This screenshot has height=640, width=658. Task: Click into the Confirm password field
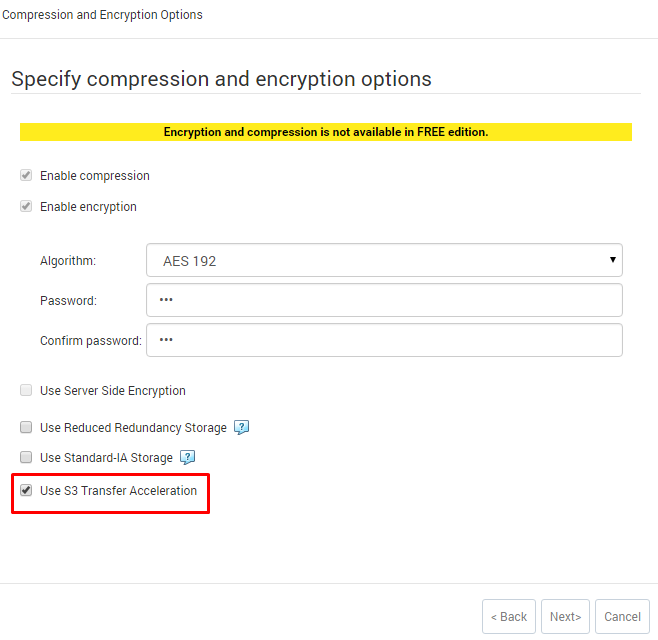pos(384,340)
